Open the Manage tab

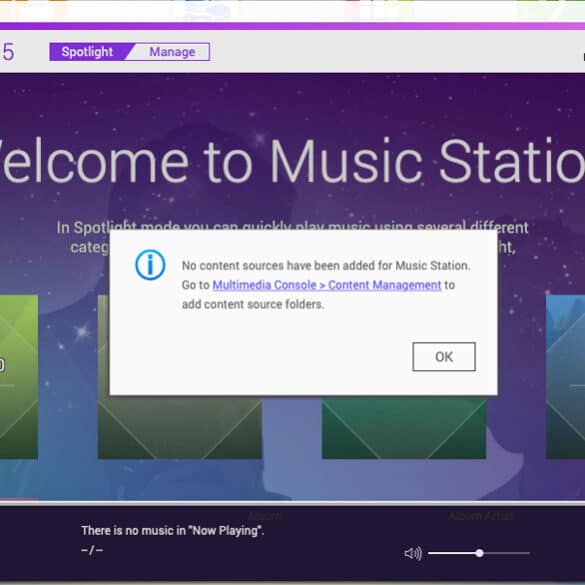coord(172,52)
